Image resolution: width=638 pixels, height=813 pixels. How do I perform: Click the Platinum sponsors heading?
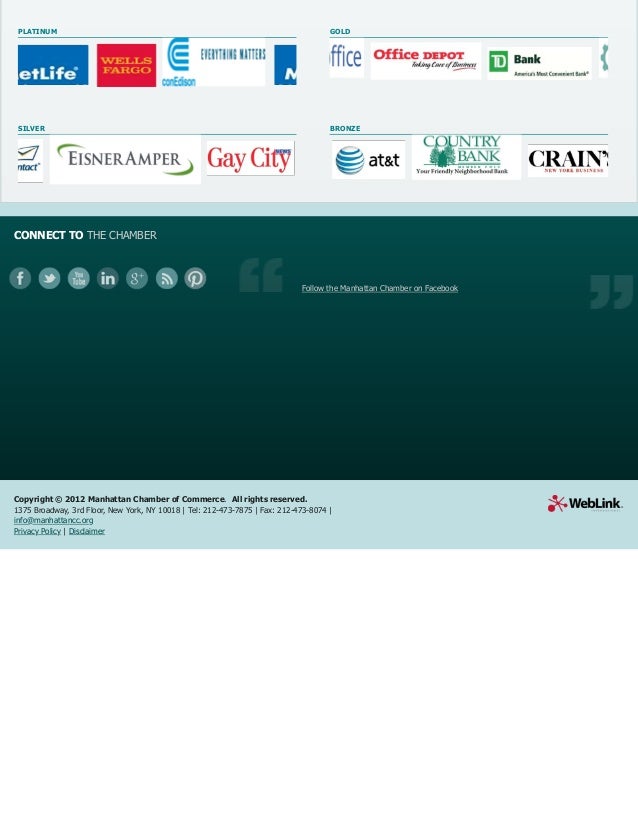point(37,32)
